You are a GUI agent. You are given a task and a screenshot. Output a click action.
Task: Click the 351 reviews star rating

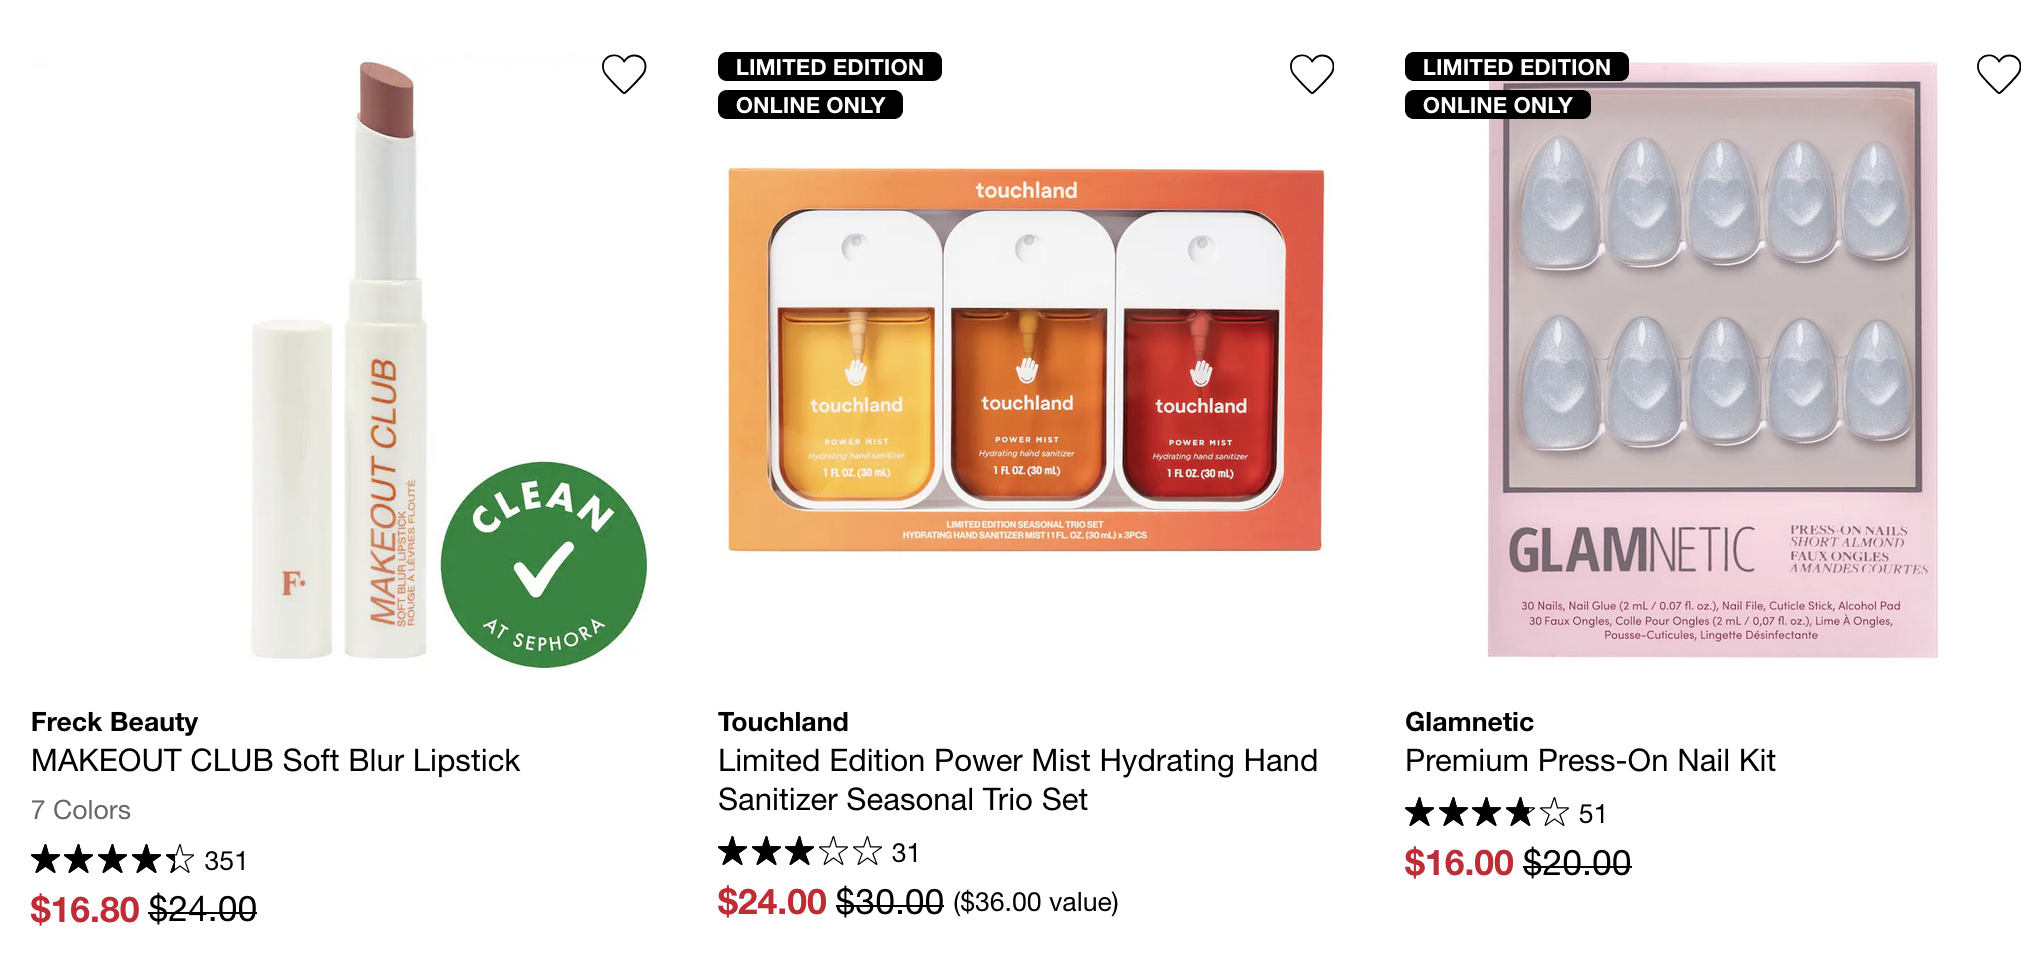(139, 860)
